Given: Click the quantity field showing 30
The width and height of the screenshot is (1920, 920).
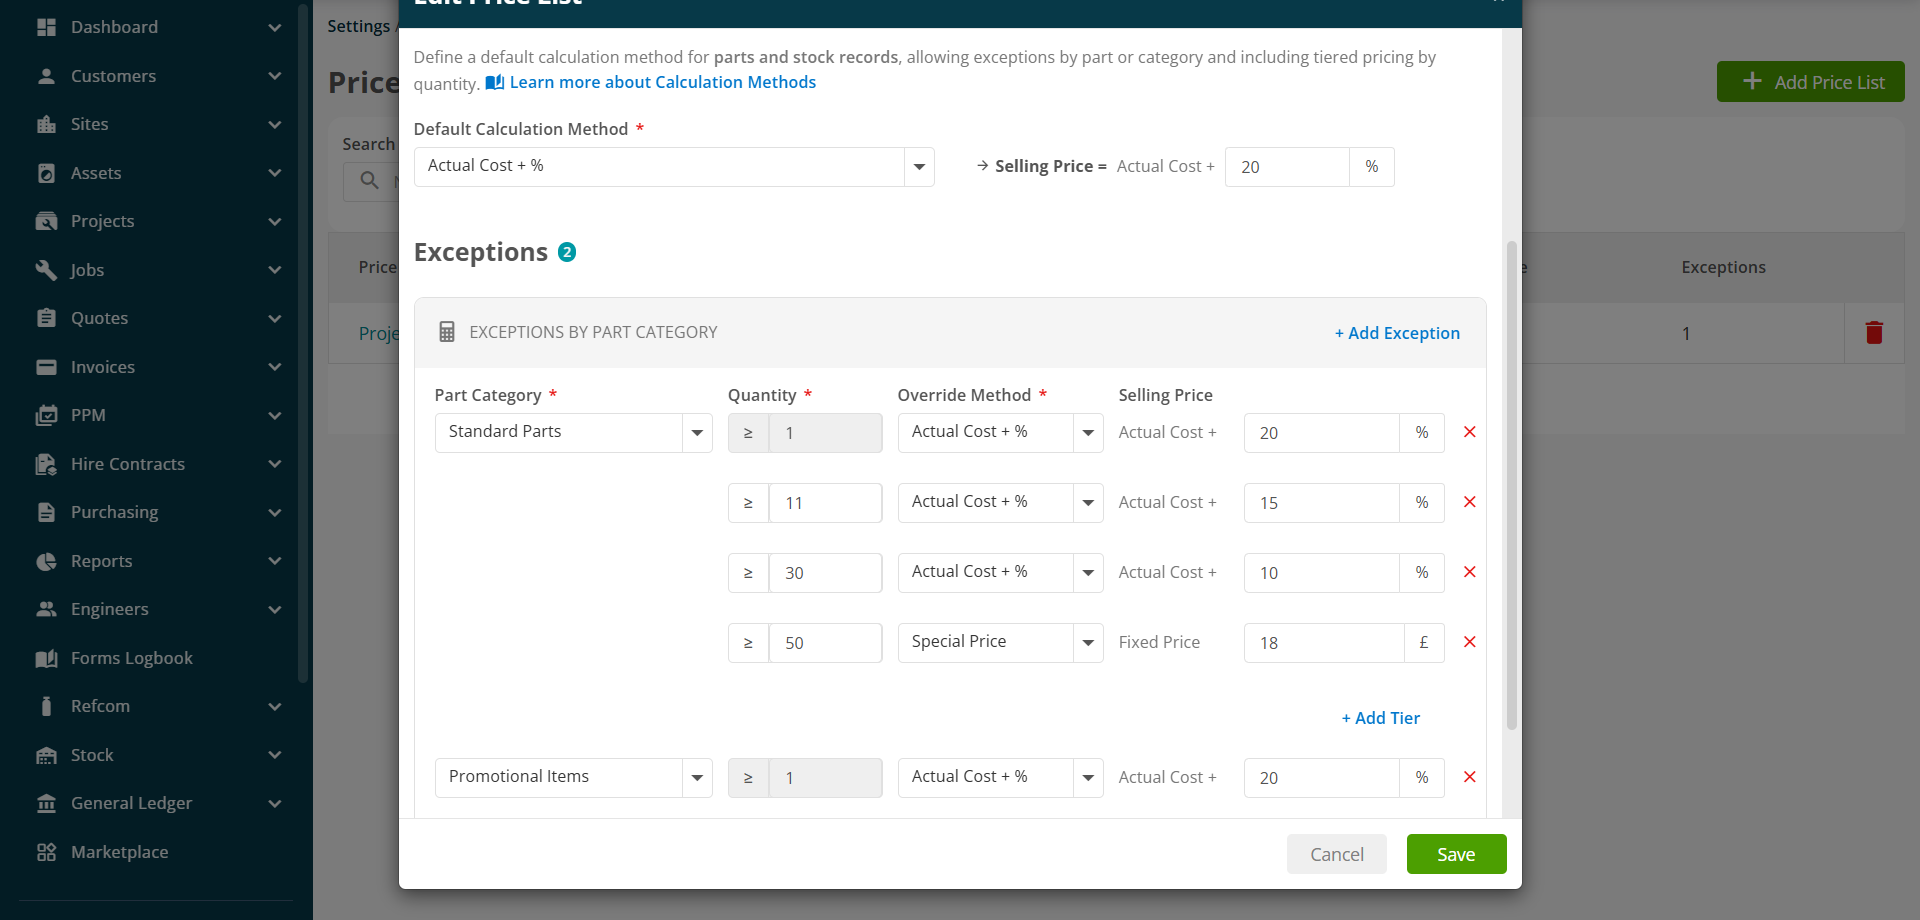Looking at the screenshot, I should [825, 573].
